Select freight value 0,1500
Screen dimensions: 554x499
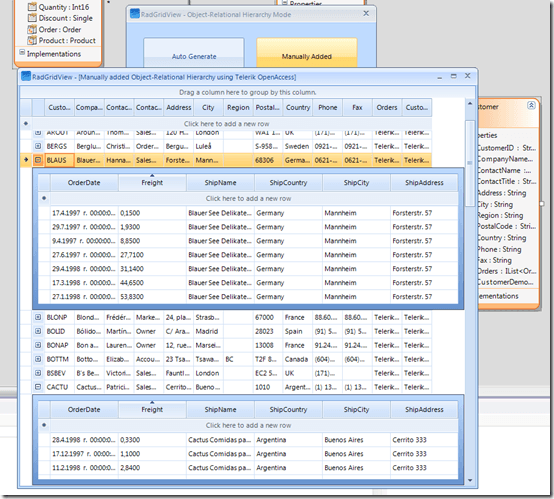(x=152, y=213)
